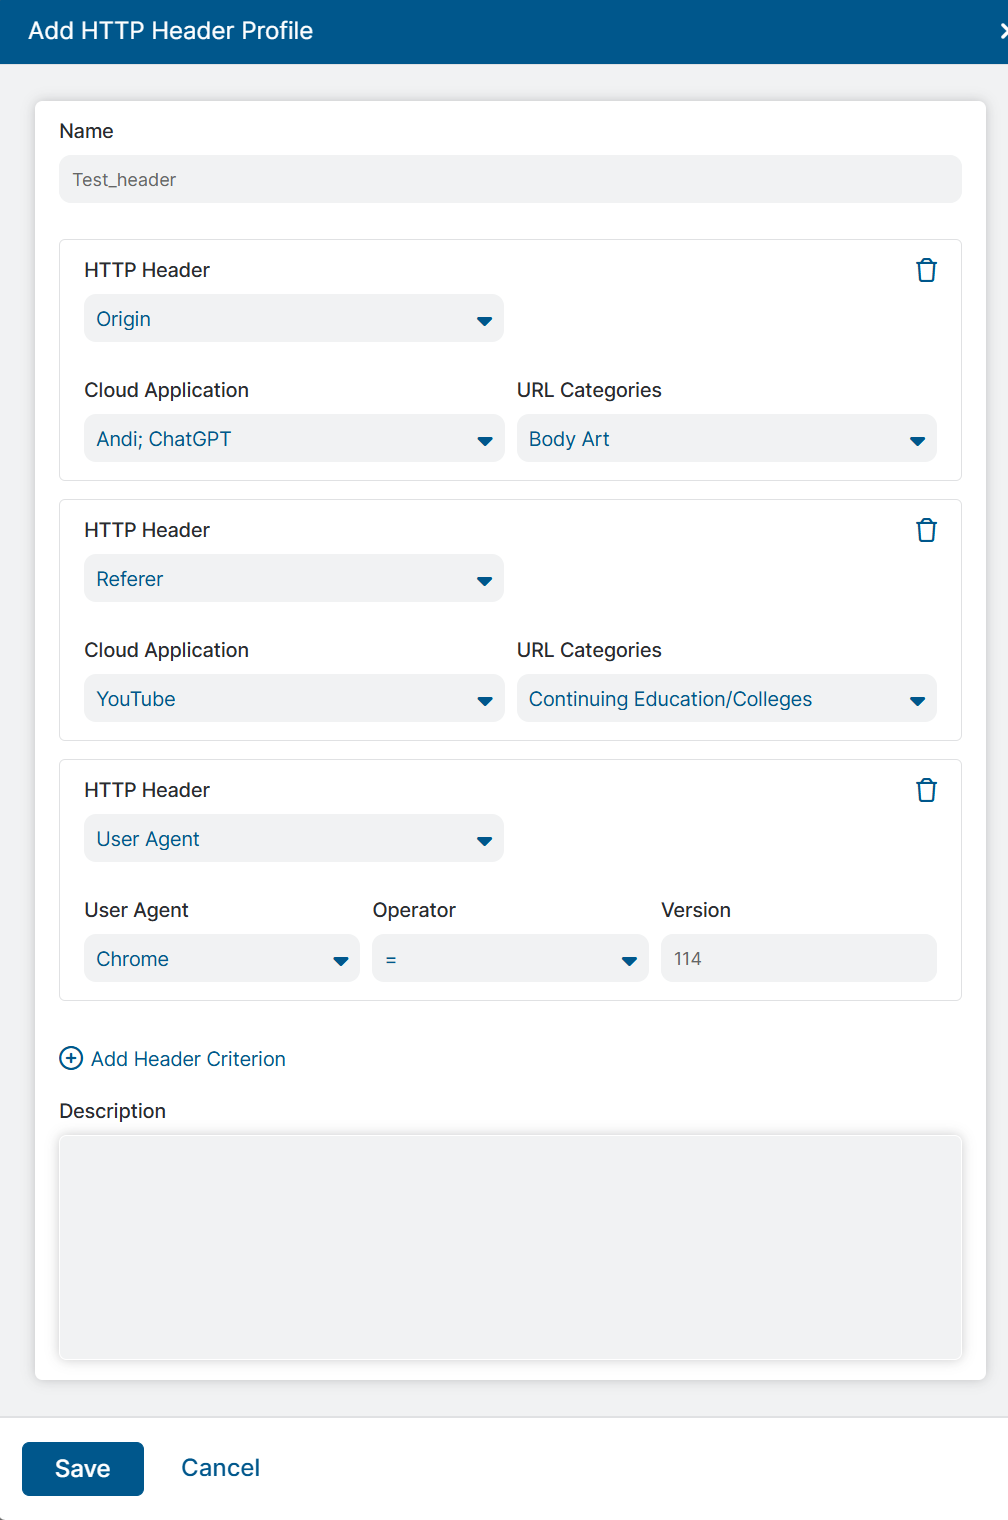Screen dimensions: 1008x1520
Task: Delete the Origin HTTP header criterion
Action: click(926, 270)
